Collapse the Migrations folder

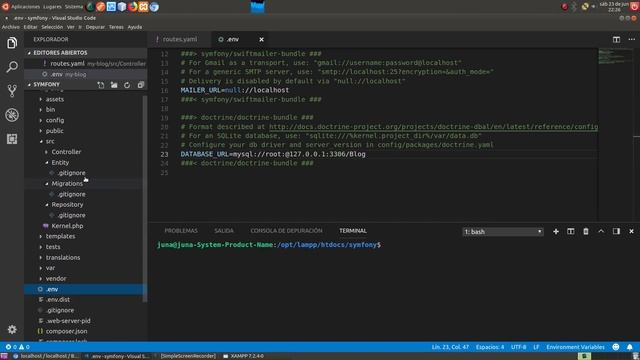[x=67, y=184]
